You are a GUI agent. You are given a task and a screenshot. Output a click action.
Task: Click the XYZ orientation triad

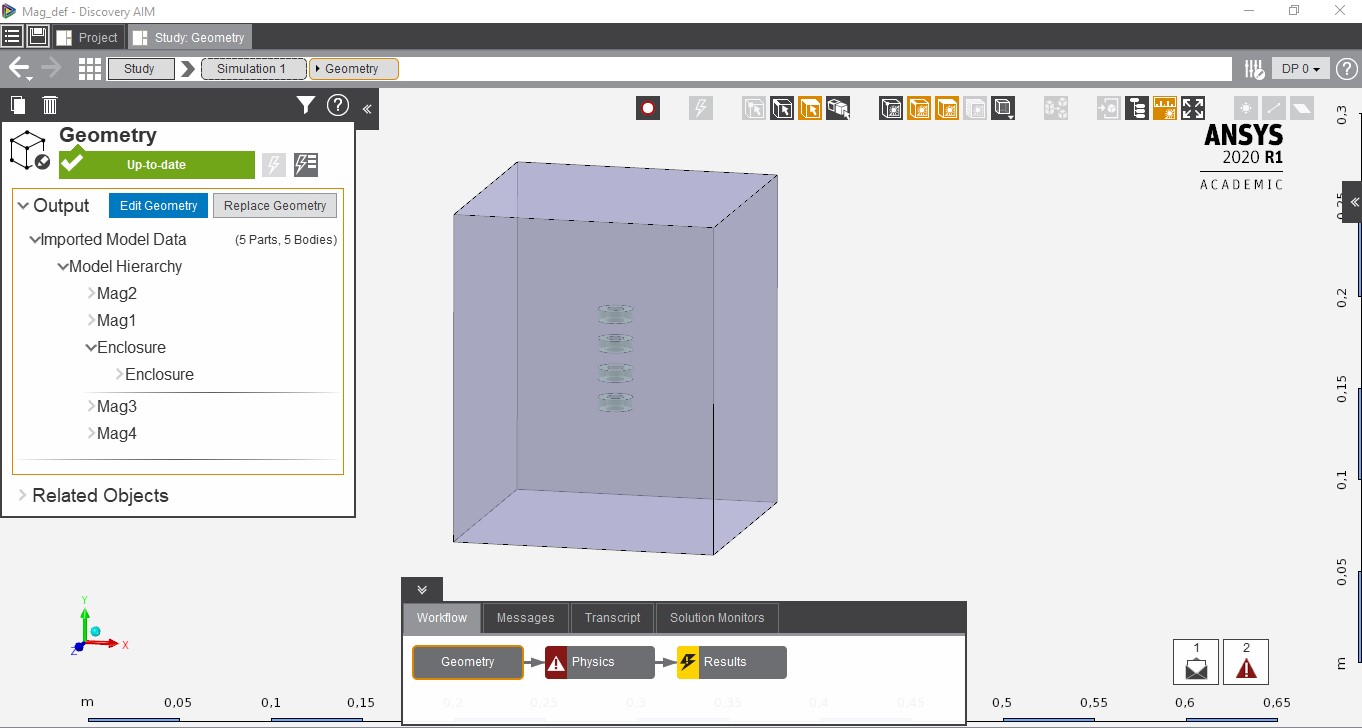click(96, 628)
